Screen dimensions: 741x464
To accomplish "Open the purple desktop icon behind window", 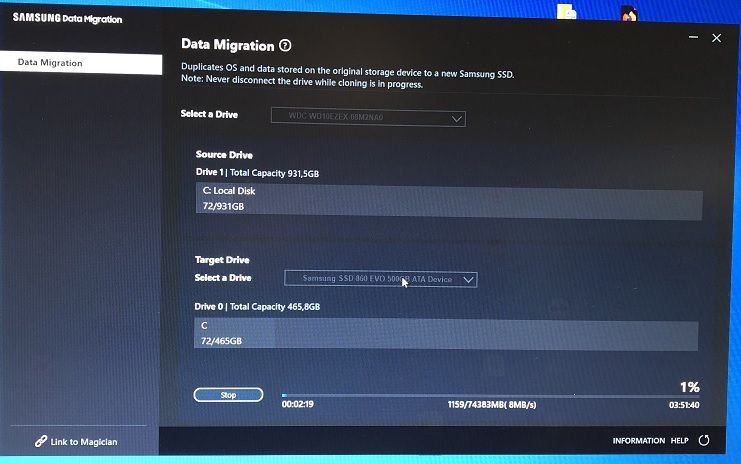I will pyautogui.click(x=629, y=13).
